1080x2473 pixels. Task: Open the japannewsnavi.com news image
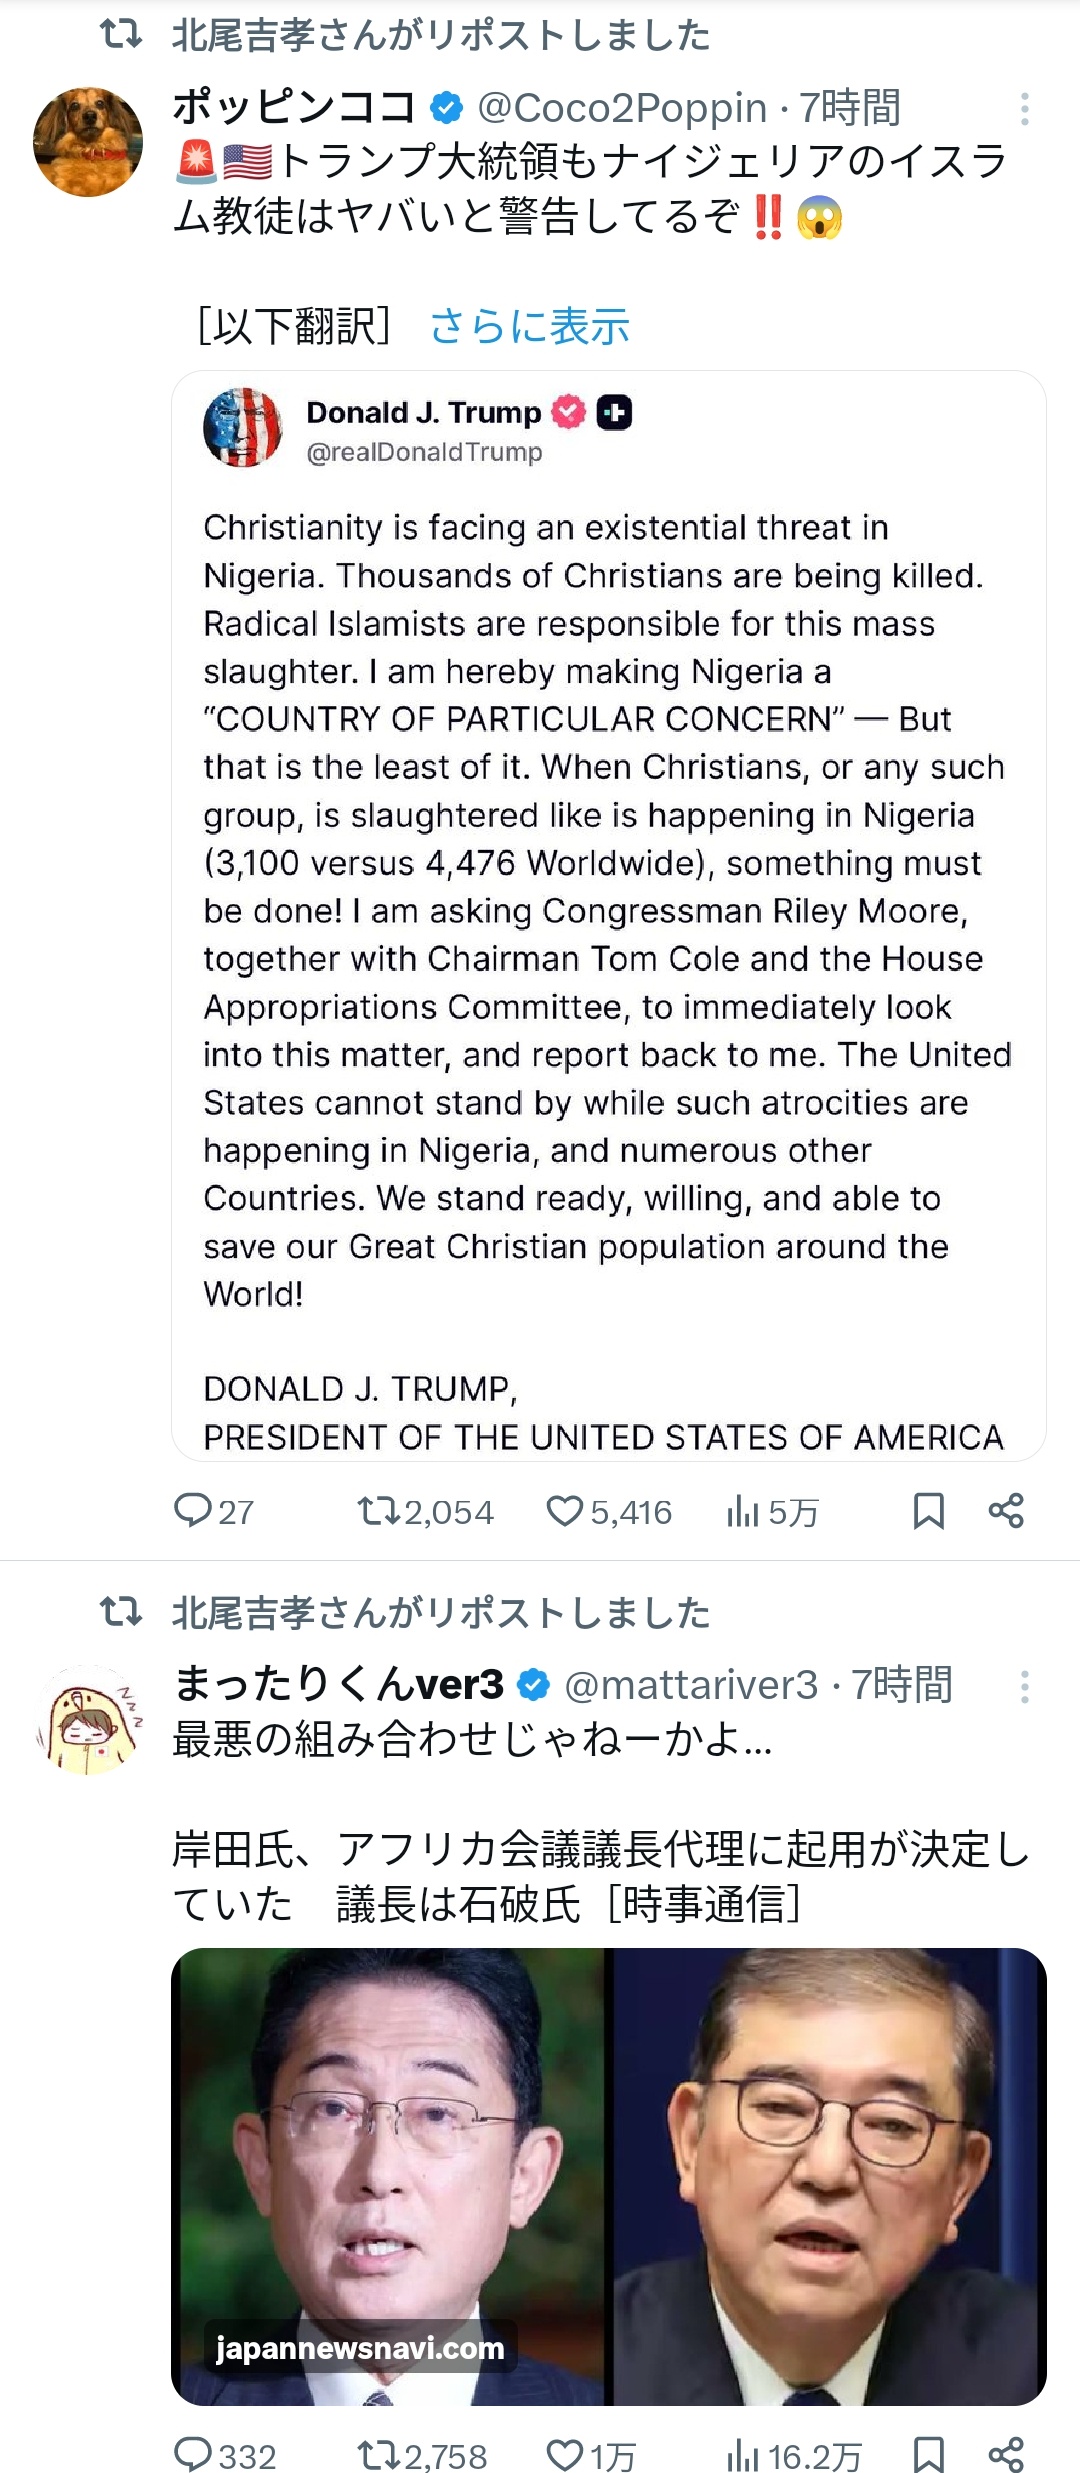(608, 2175)
